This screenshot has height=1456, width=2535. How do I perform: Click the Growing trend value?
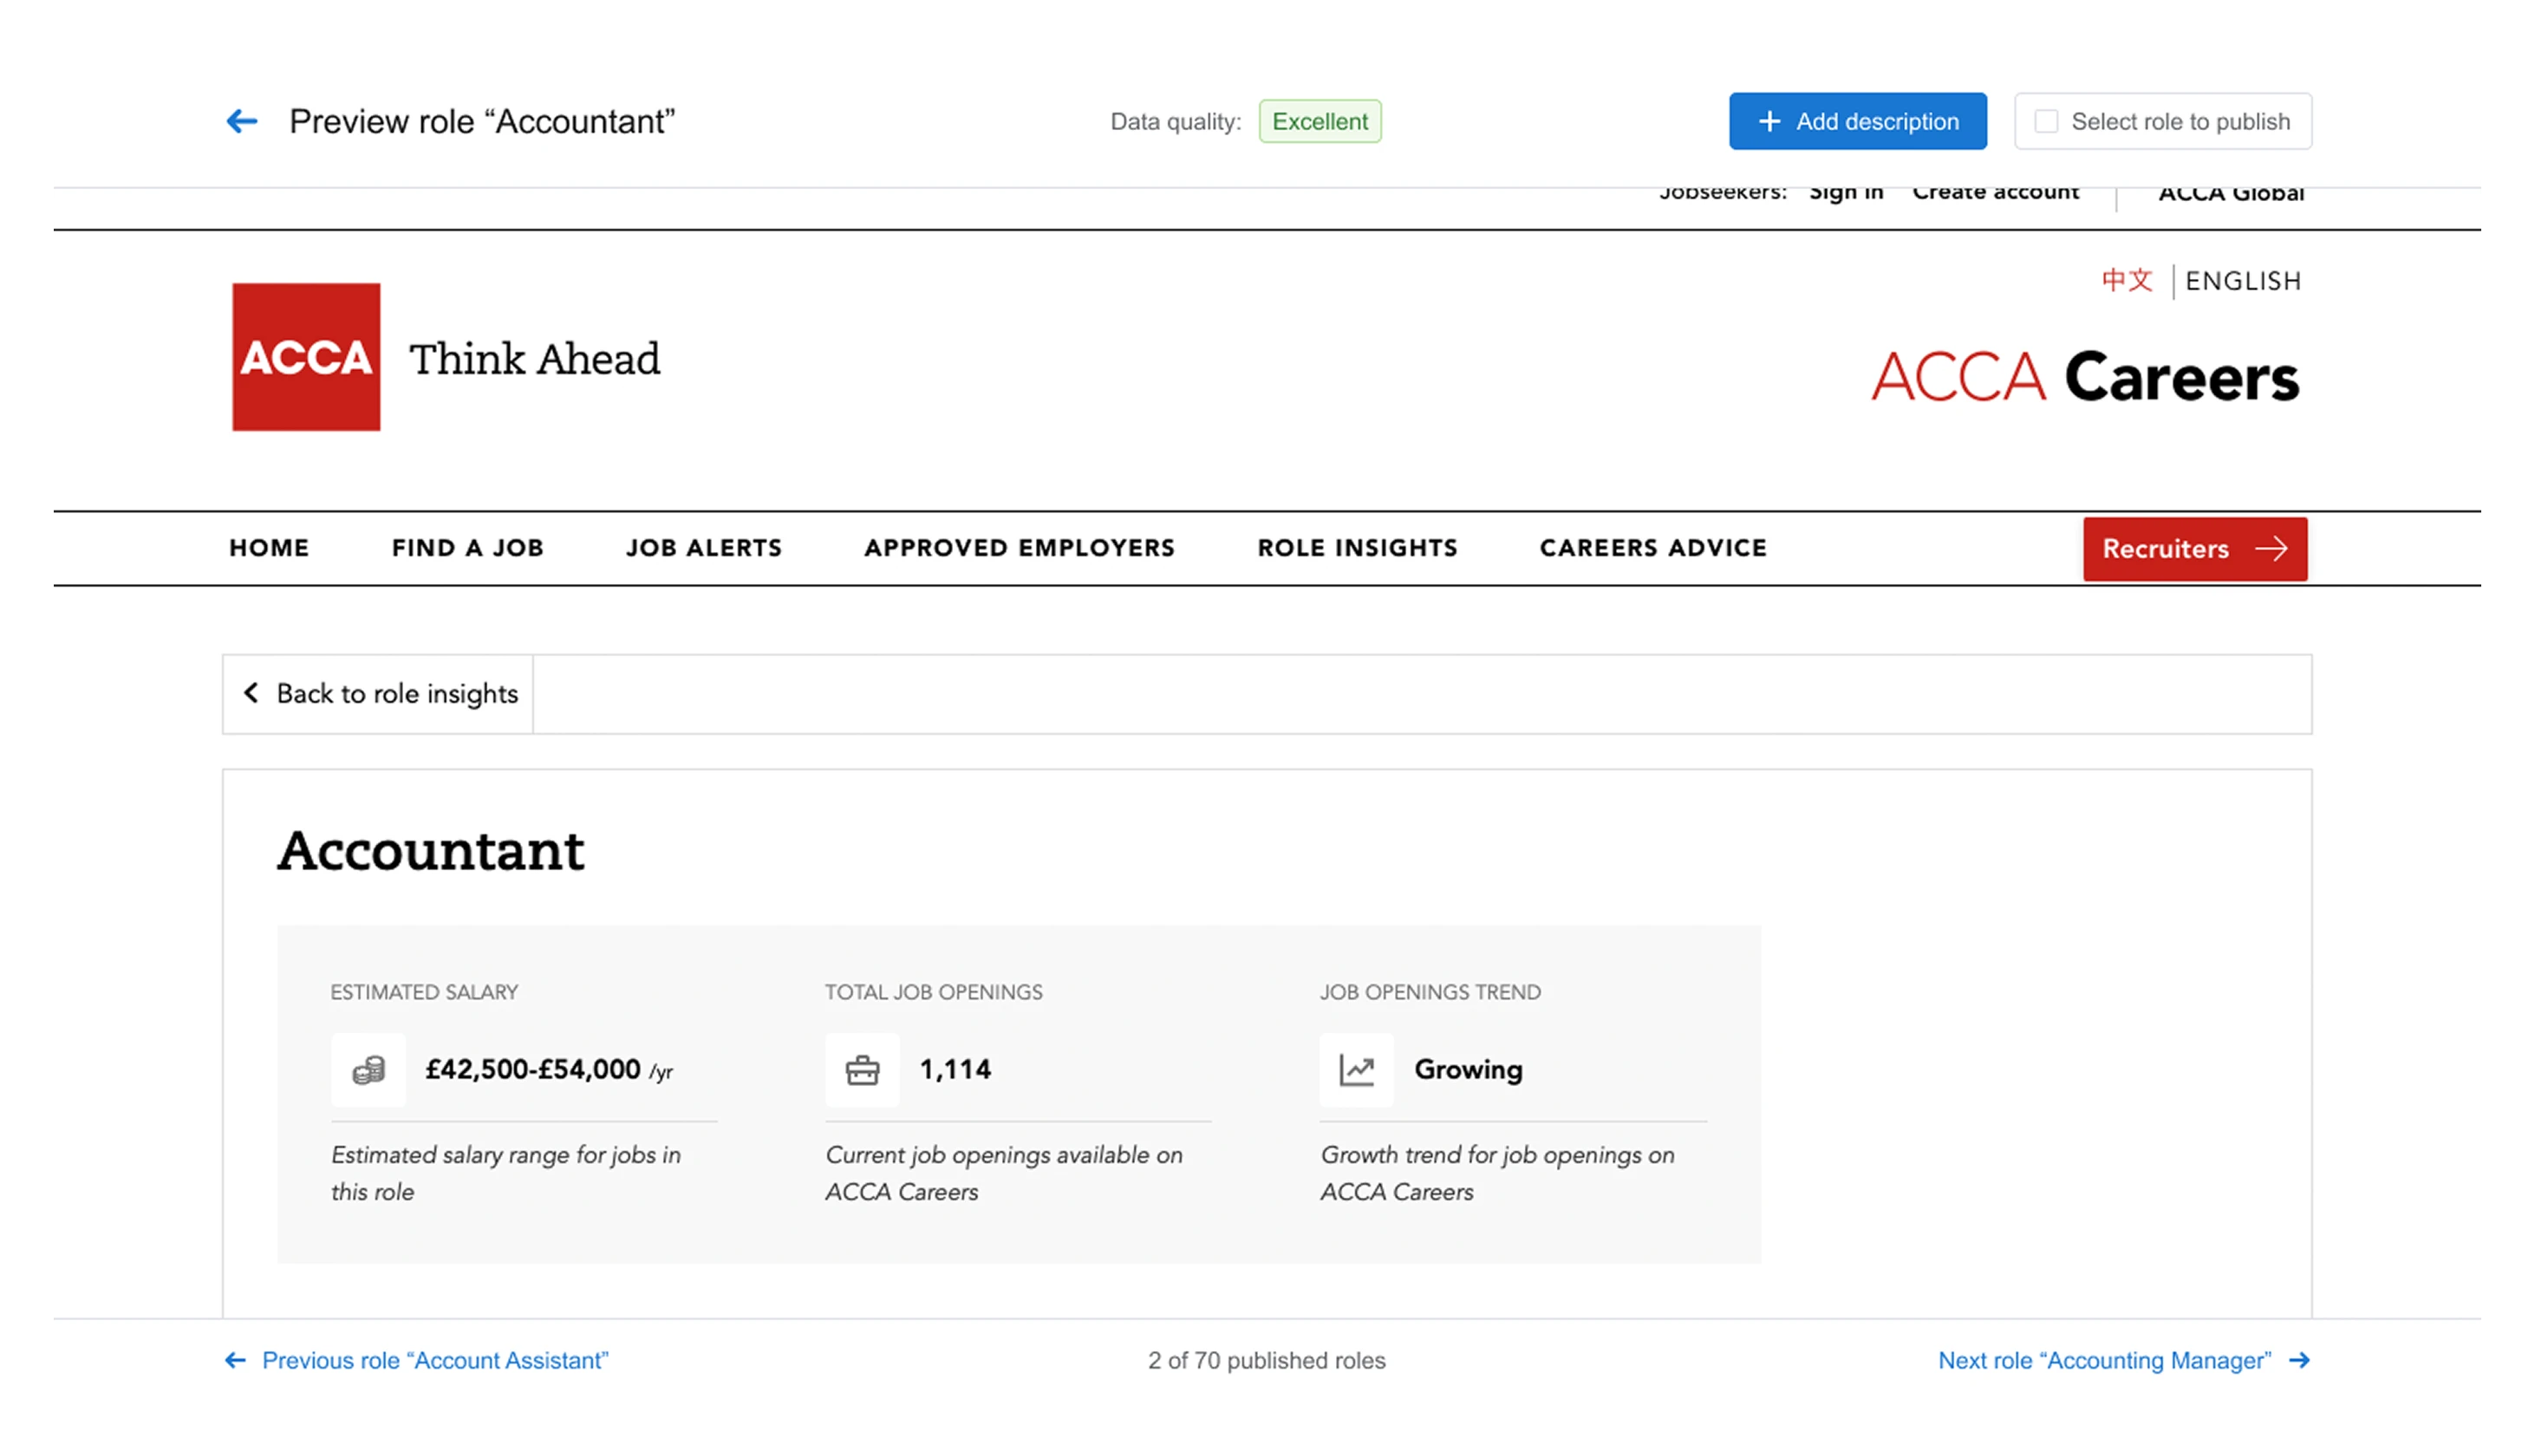(1468, 1070)
